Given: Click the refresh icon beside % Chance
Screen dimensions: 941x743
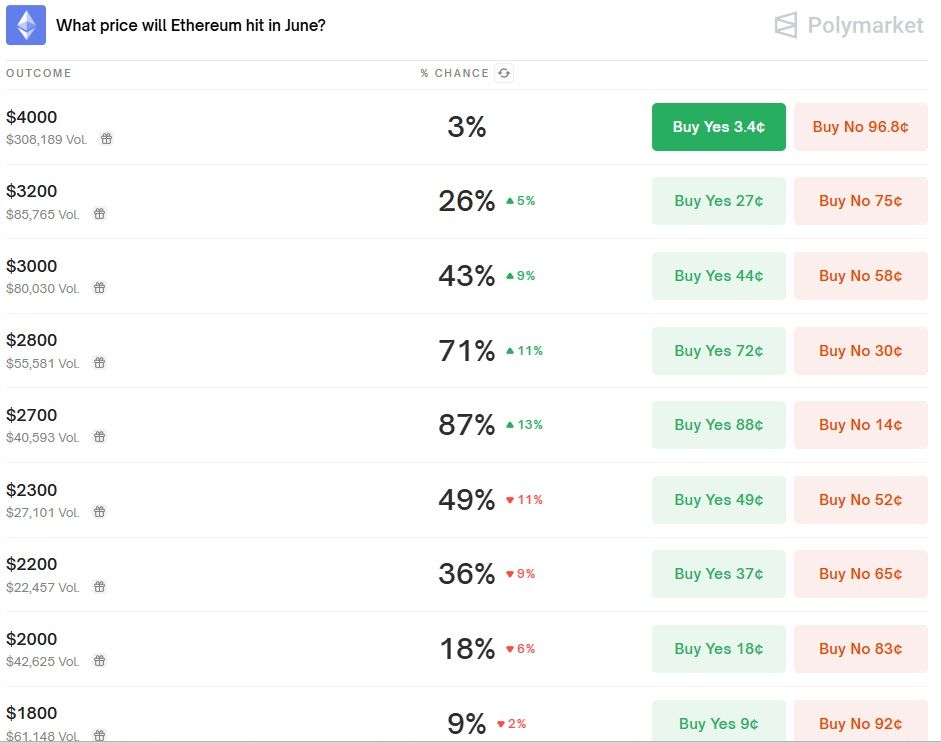Looking at the screenshot, I should tap(504, 73).
